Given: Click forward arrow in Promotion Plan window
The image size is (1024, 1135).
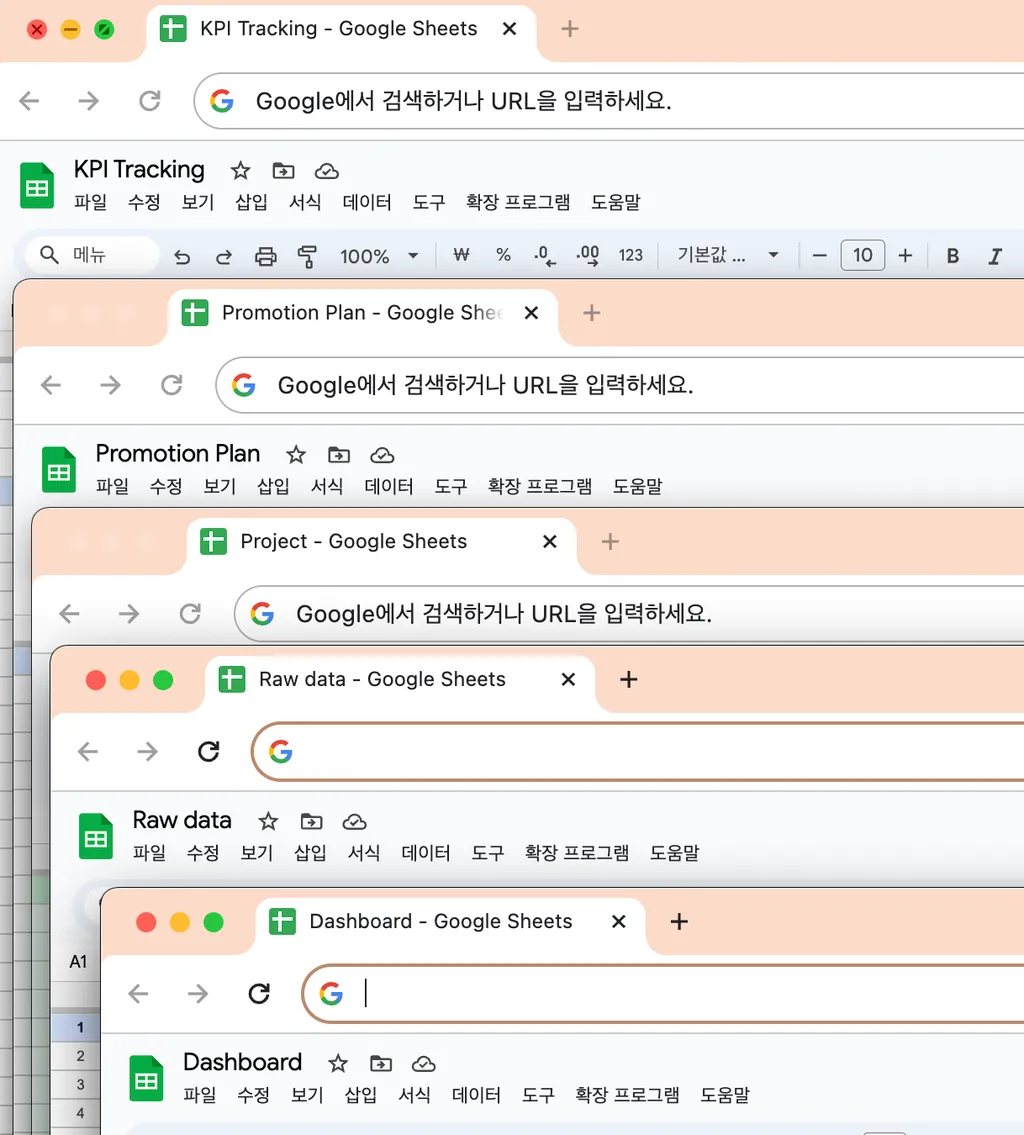Looking at the screenshot, I should pyautogui.click(x=110, y=384).
